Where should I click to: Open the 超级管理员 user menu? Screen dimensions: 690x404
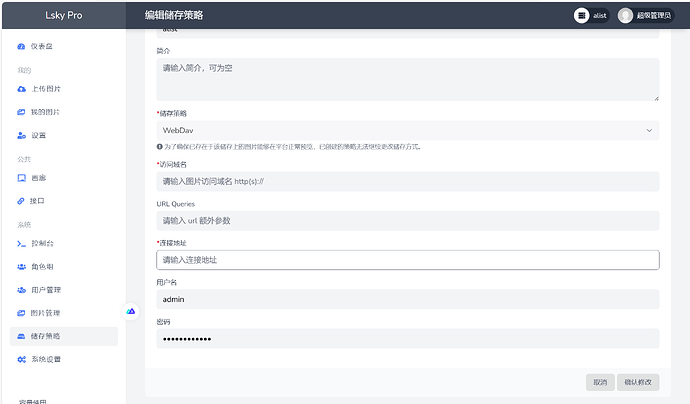coord(645,15)
